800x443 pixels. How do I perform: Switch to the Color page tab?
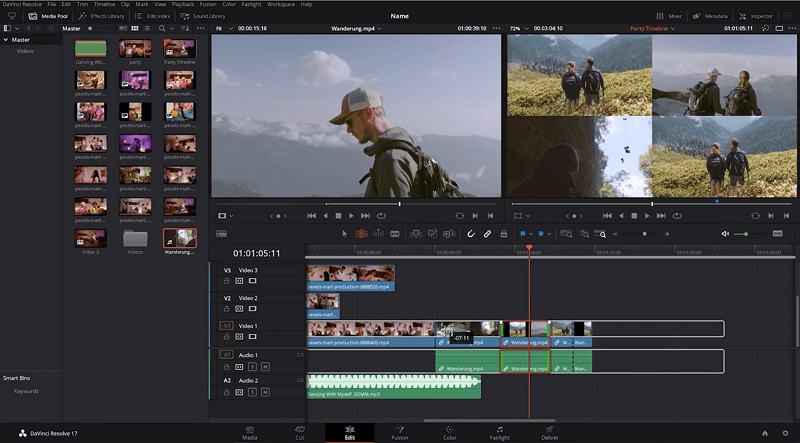(449, 433)
